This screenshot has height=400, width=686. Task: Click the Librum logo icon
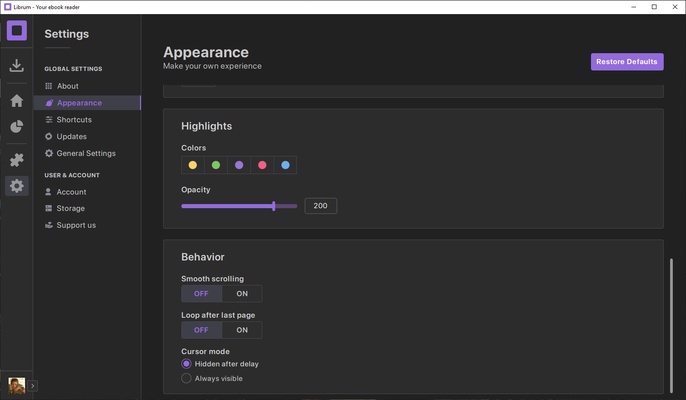(16, 31)
